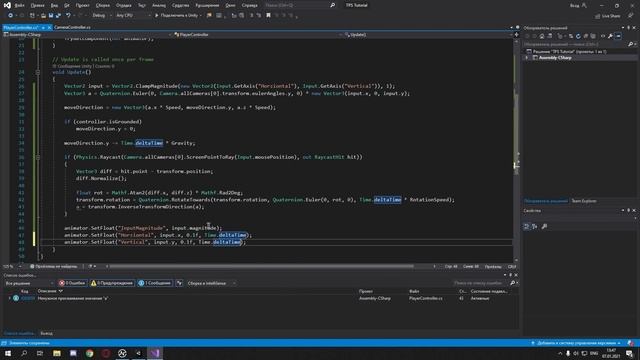Screen dimensions: 640x360
Task: Open the Assembly-CSharp project dropdown above editor
Action: (87, 35)
